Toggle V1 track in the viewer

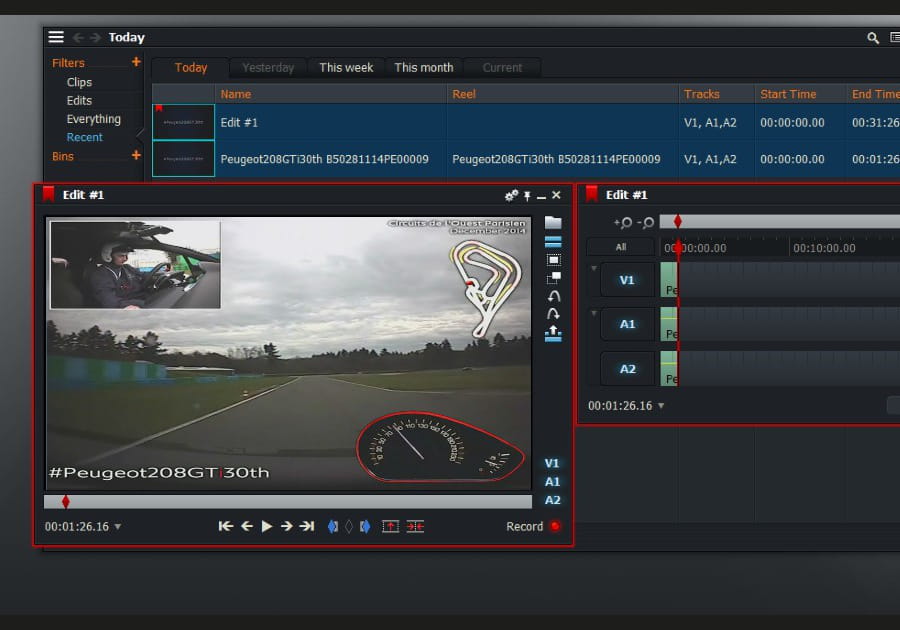552,463
